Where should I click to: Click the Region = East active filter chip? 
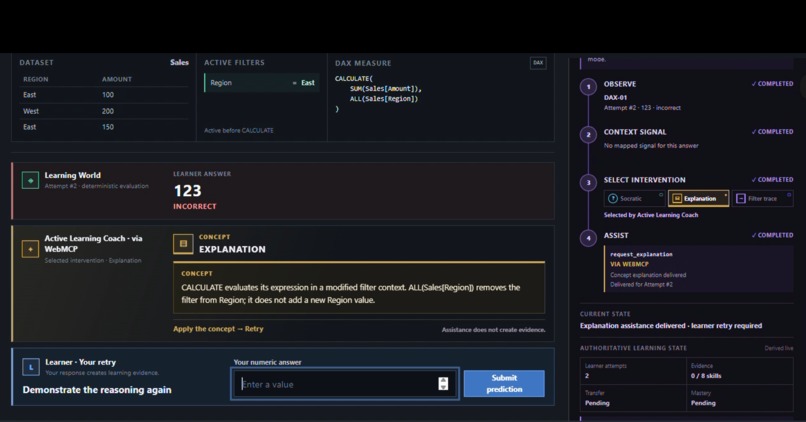(x=262, y=83)
